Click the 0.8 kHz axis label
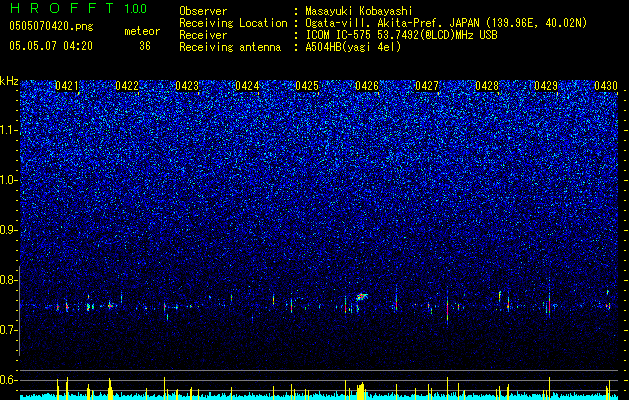The height and width of the screenshot is (400, 629). (x=9, y=280)
